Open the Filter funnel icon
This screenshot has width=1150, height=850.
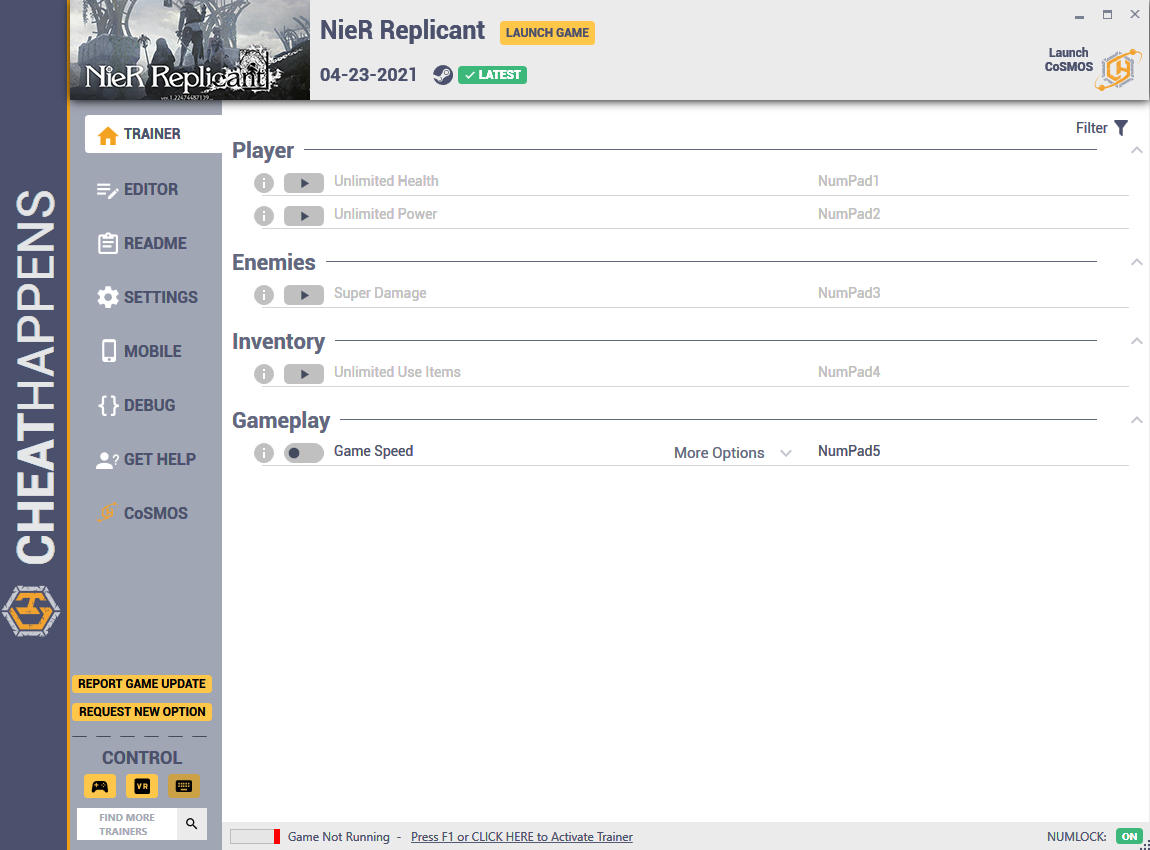[x=1121, y=128]
